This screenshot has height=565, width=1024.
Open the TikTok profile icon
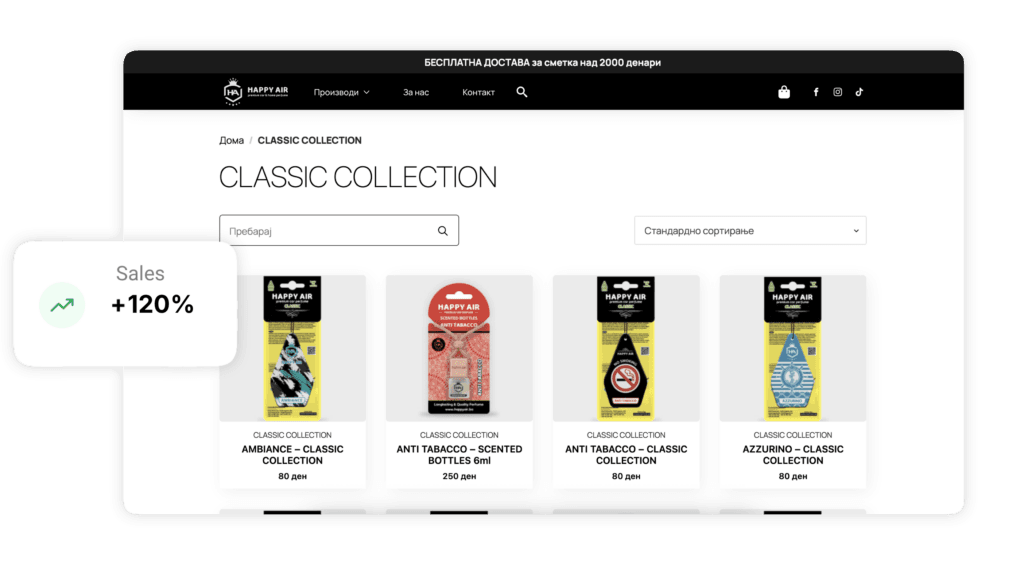coord(859,92)
